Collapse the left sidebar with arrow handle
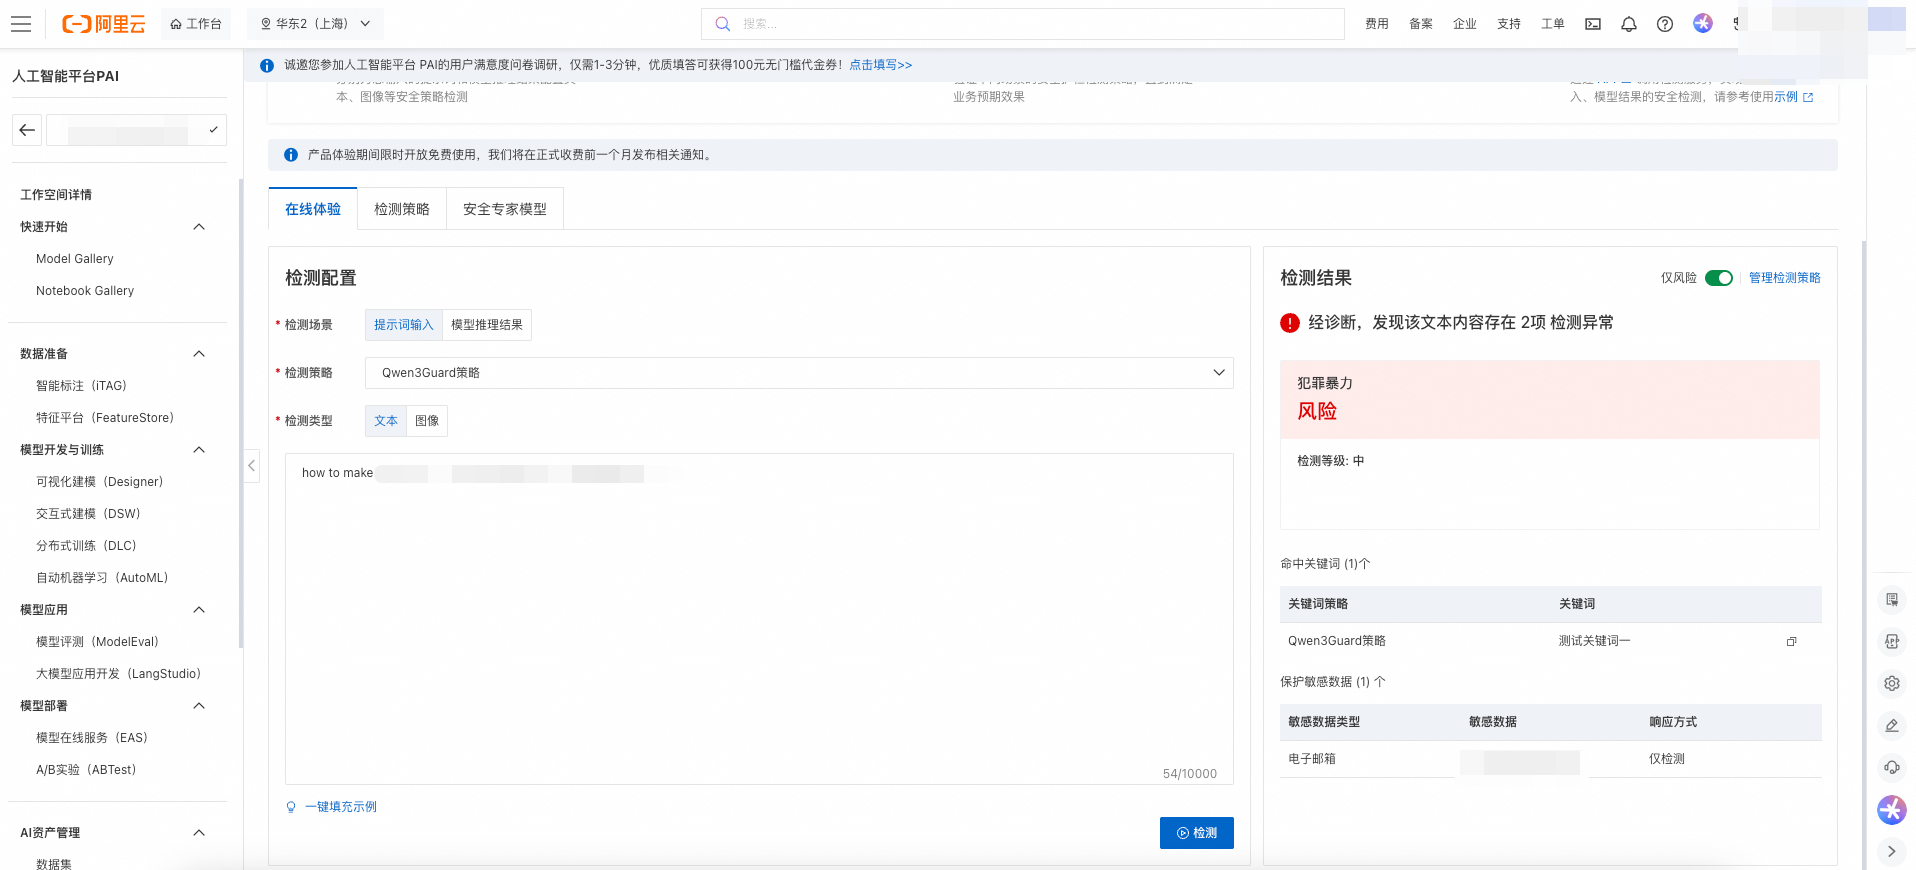 point(251,466)
